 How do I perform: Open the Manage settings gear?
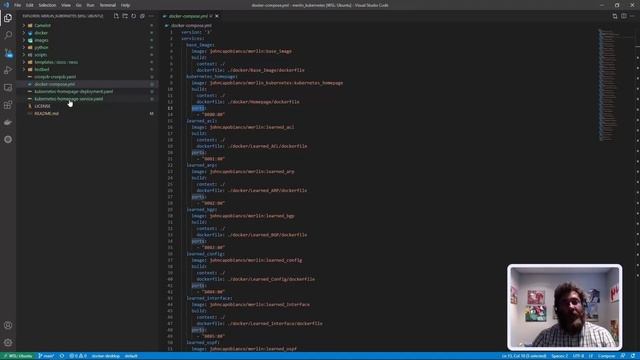click(8, 342)
